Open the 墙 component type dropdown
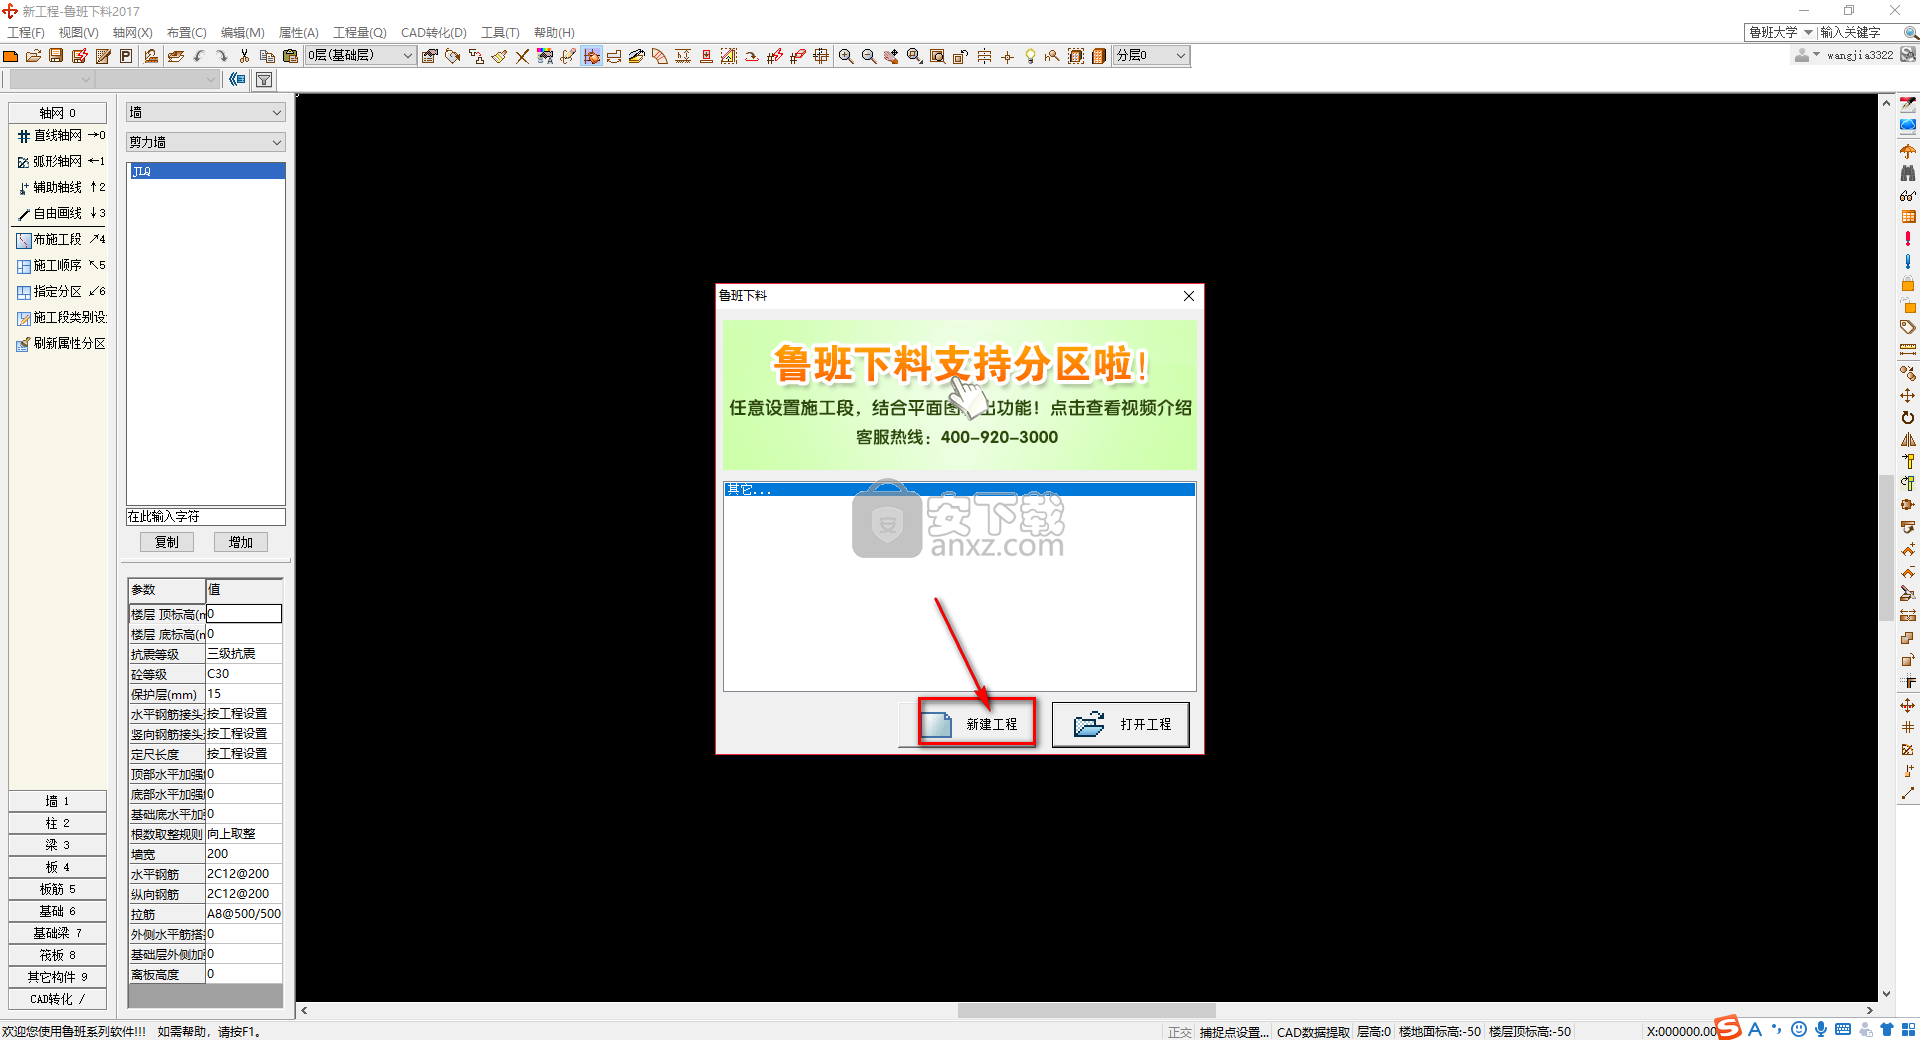Image resolution: width=1920 pixels, height=1040 pixels. 205,112
